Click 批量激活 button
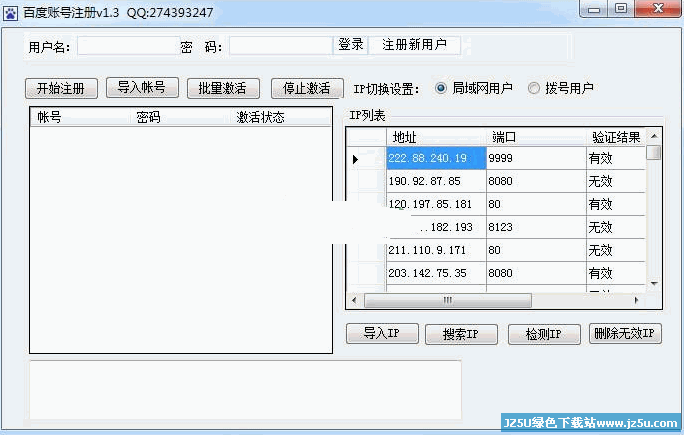The width and height of the screenshot is (684, 435). 223,89
